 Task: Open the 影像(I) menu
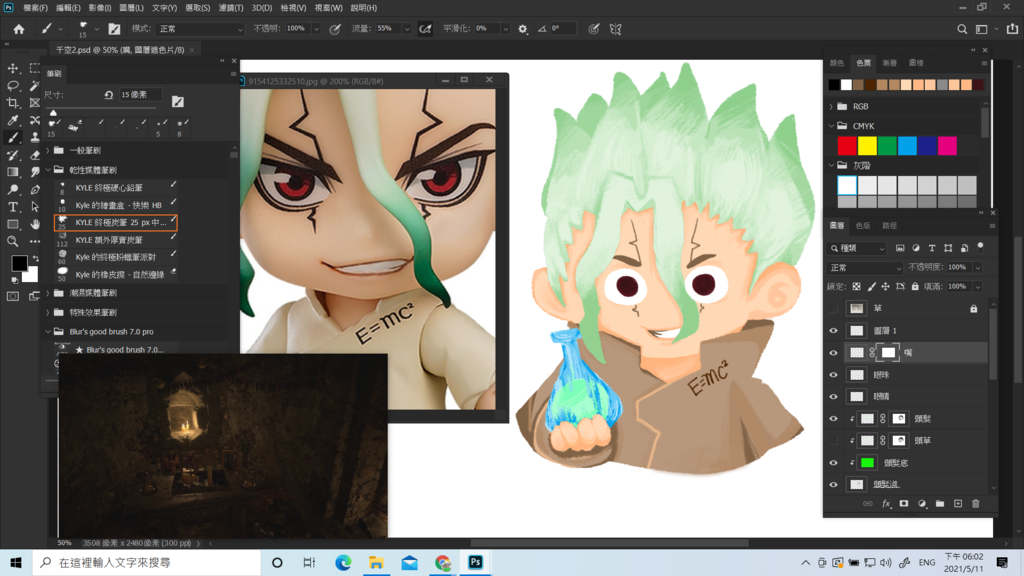point(99,8)
